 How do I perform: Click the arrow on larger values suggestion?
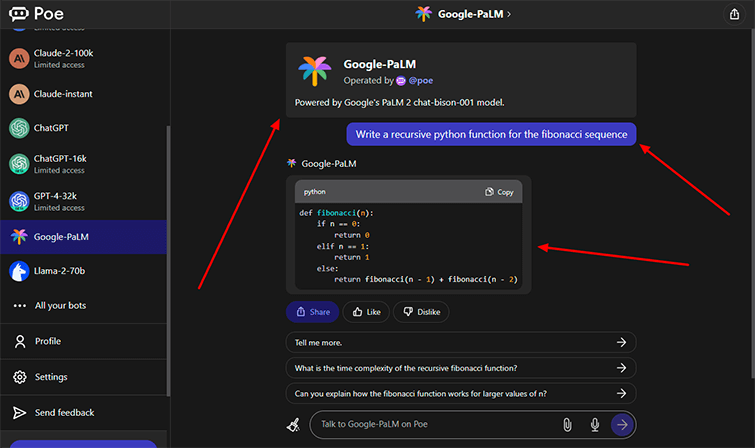621,394
